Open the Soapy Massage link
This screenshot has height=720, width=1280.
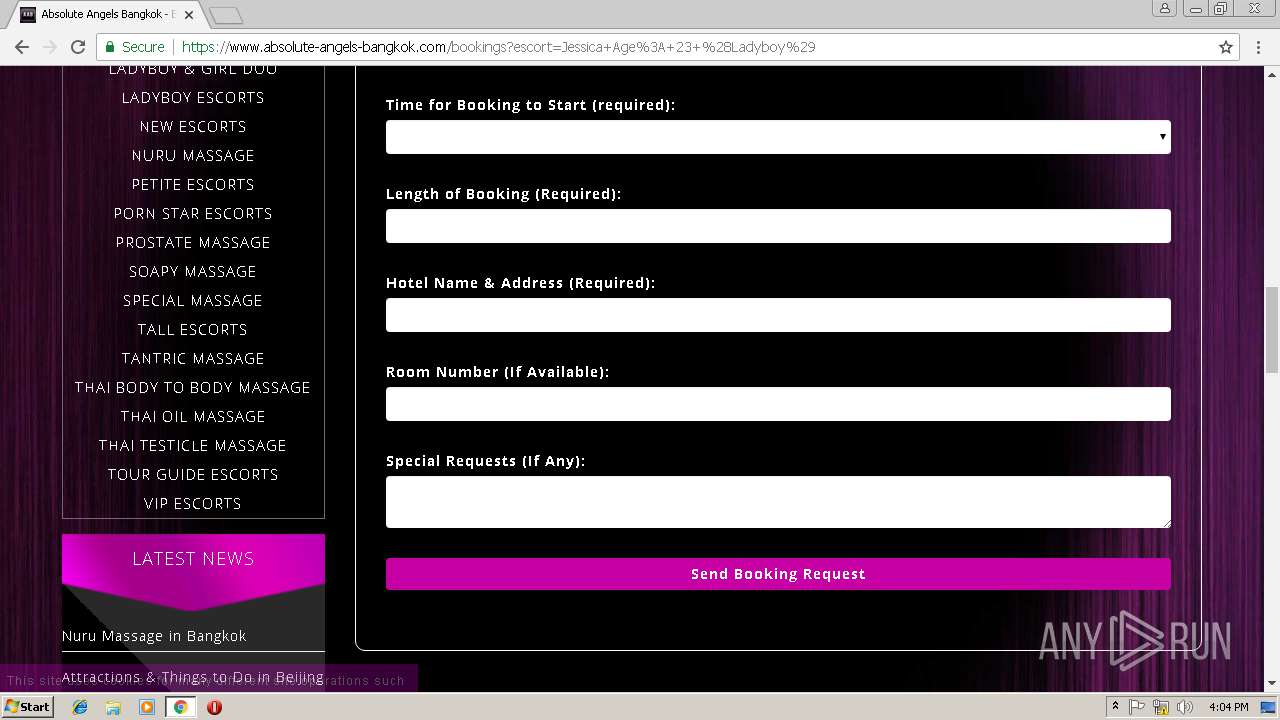point(193,272)
